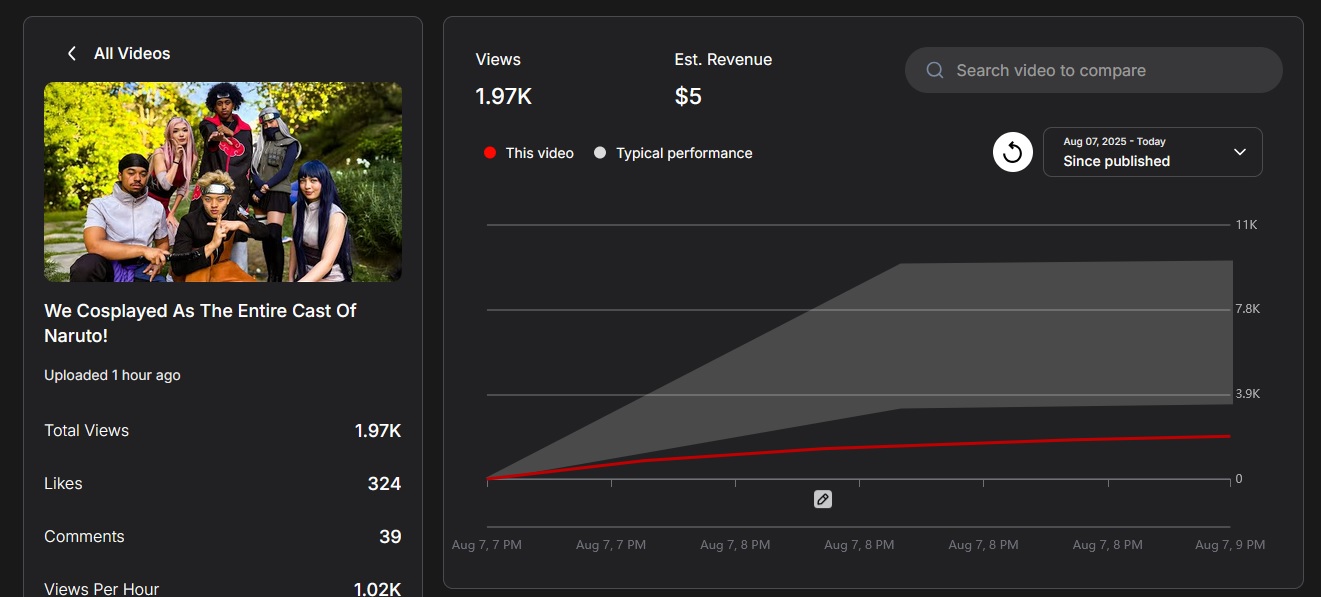This screenshot has width=1321, height=597.
Task: Toggle the This video legend item
Action: coord(528,153)
